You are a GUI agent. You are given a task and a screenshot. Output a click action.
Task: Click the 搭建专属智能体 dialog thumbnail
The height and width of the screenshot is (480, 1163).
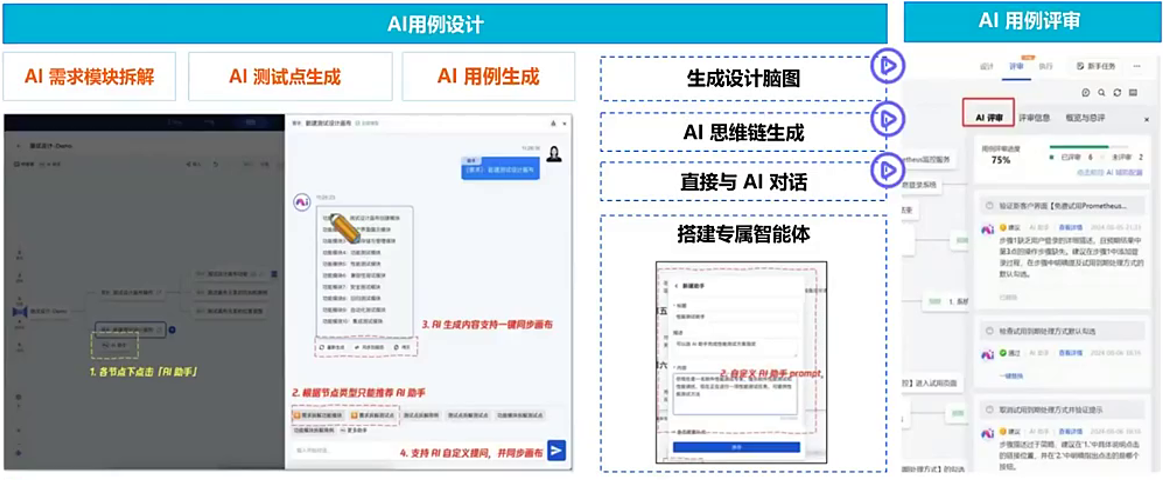tap(741, 362)
